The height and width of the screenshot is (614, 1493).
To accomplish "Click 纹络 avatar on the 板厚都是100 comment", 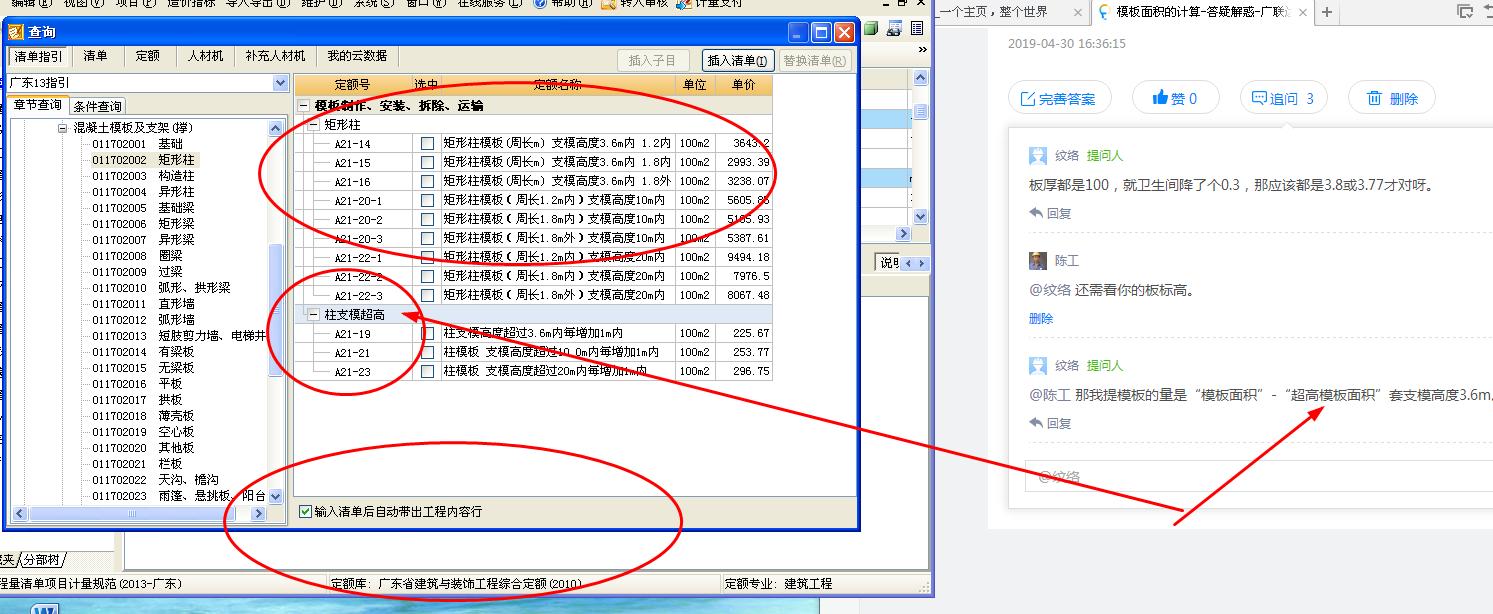I will [x=1038, y=156].
